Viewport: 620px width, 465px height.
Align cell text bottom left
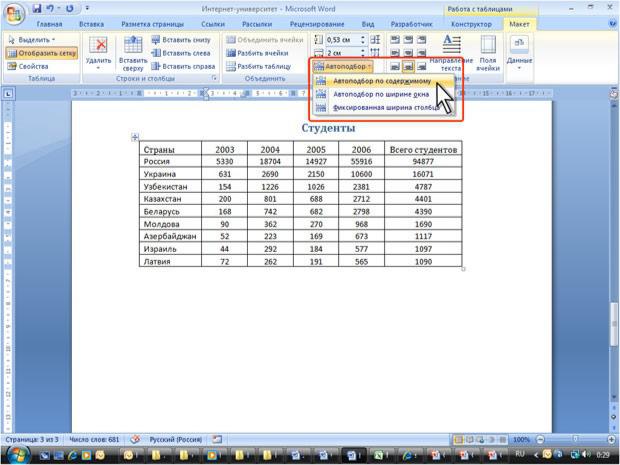pyautogui.click(x=395, y=66)
